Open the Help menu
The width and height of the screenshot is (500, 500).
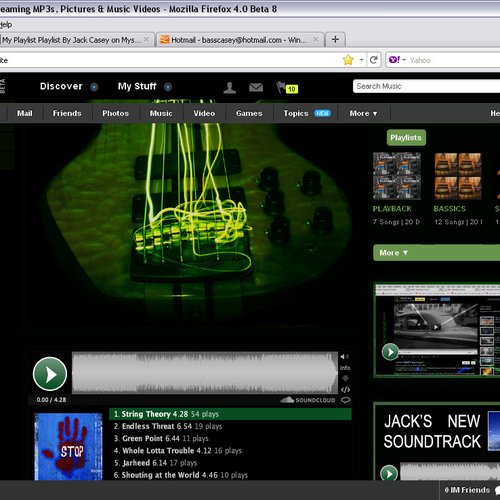pyautogui.click(x=6, y=25)
